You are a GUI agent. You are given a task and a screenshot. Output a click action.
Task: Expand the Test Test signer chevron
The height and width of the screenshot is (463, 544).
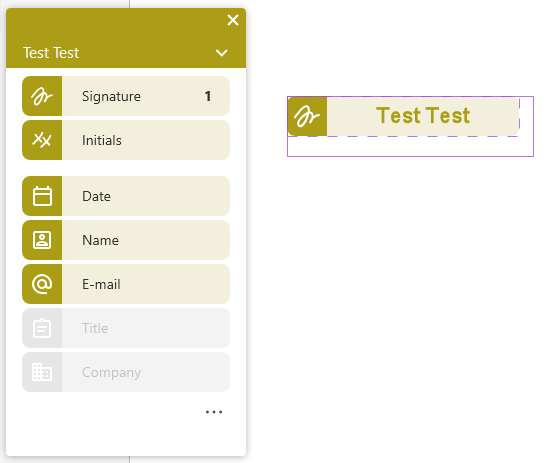point(221,53)
